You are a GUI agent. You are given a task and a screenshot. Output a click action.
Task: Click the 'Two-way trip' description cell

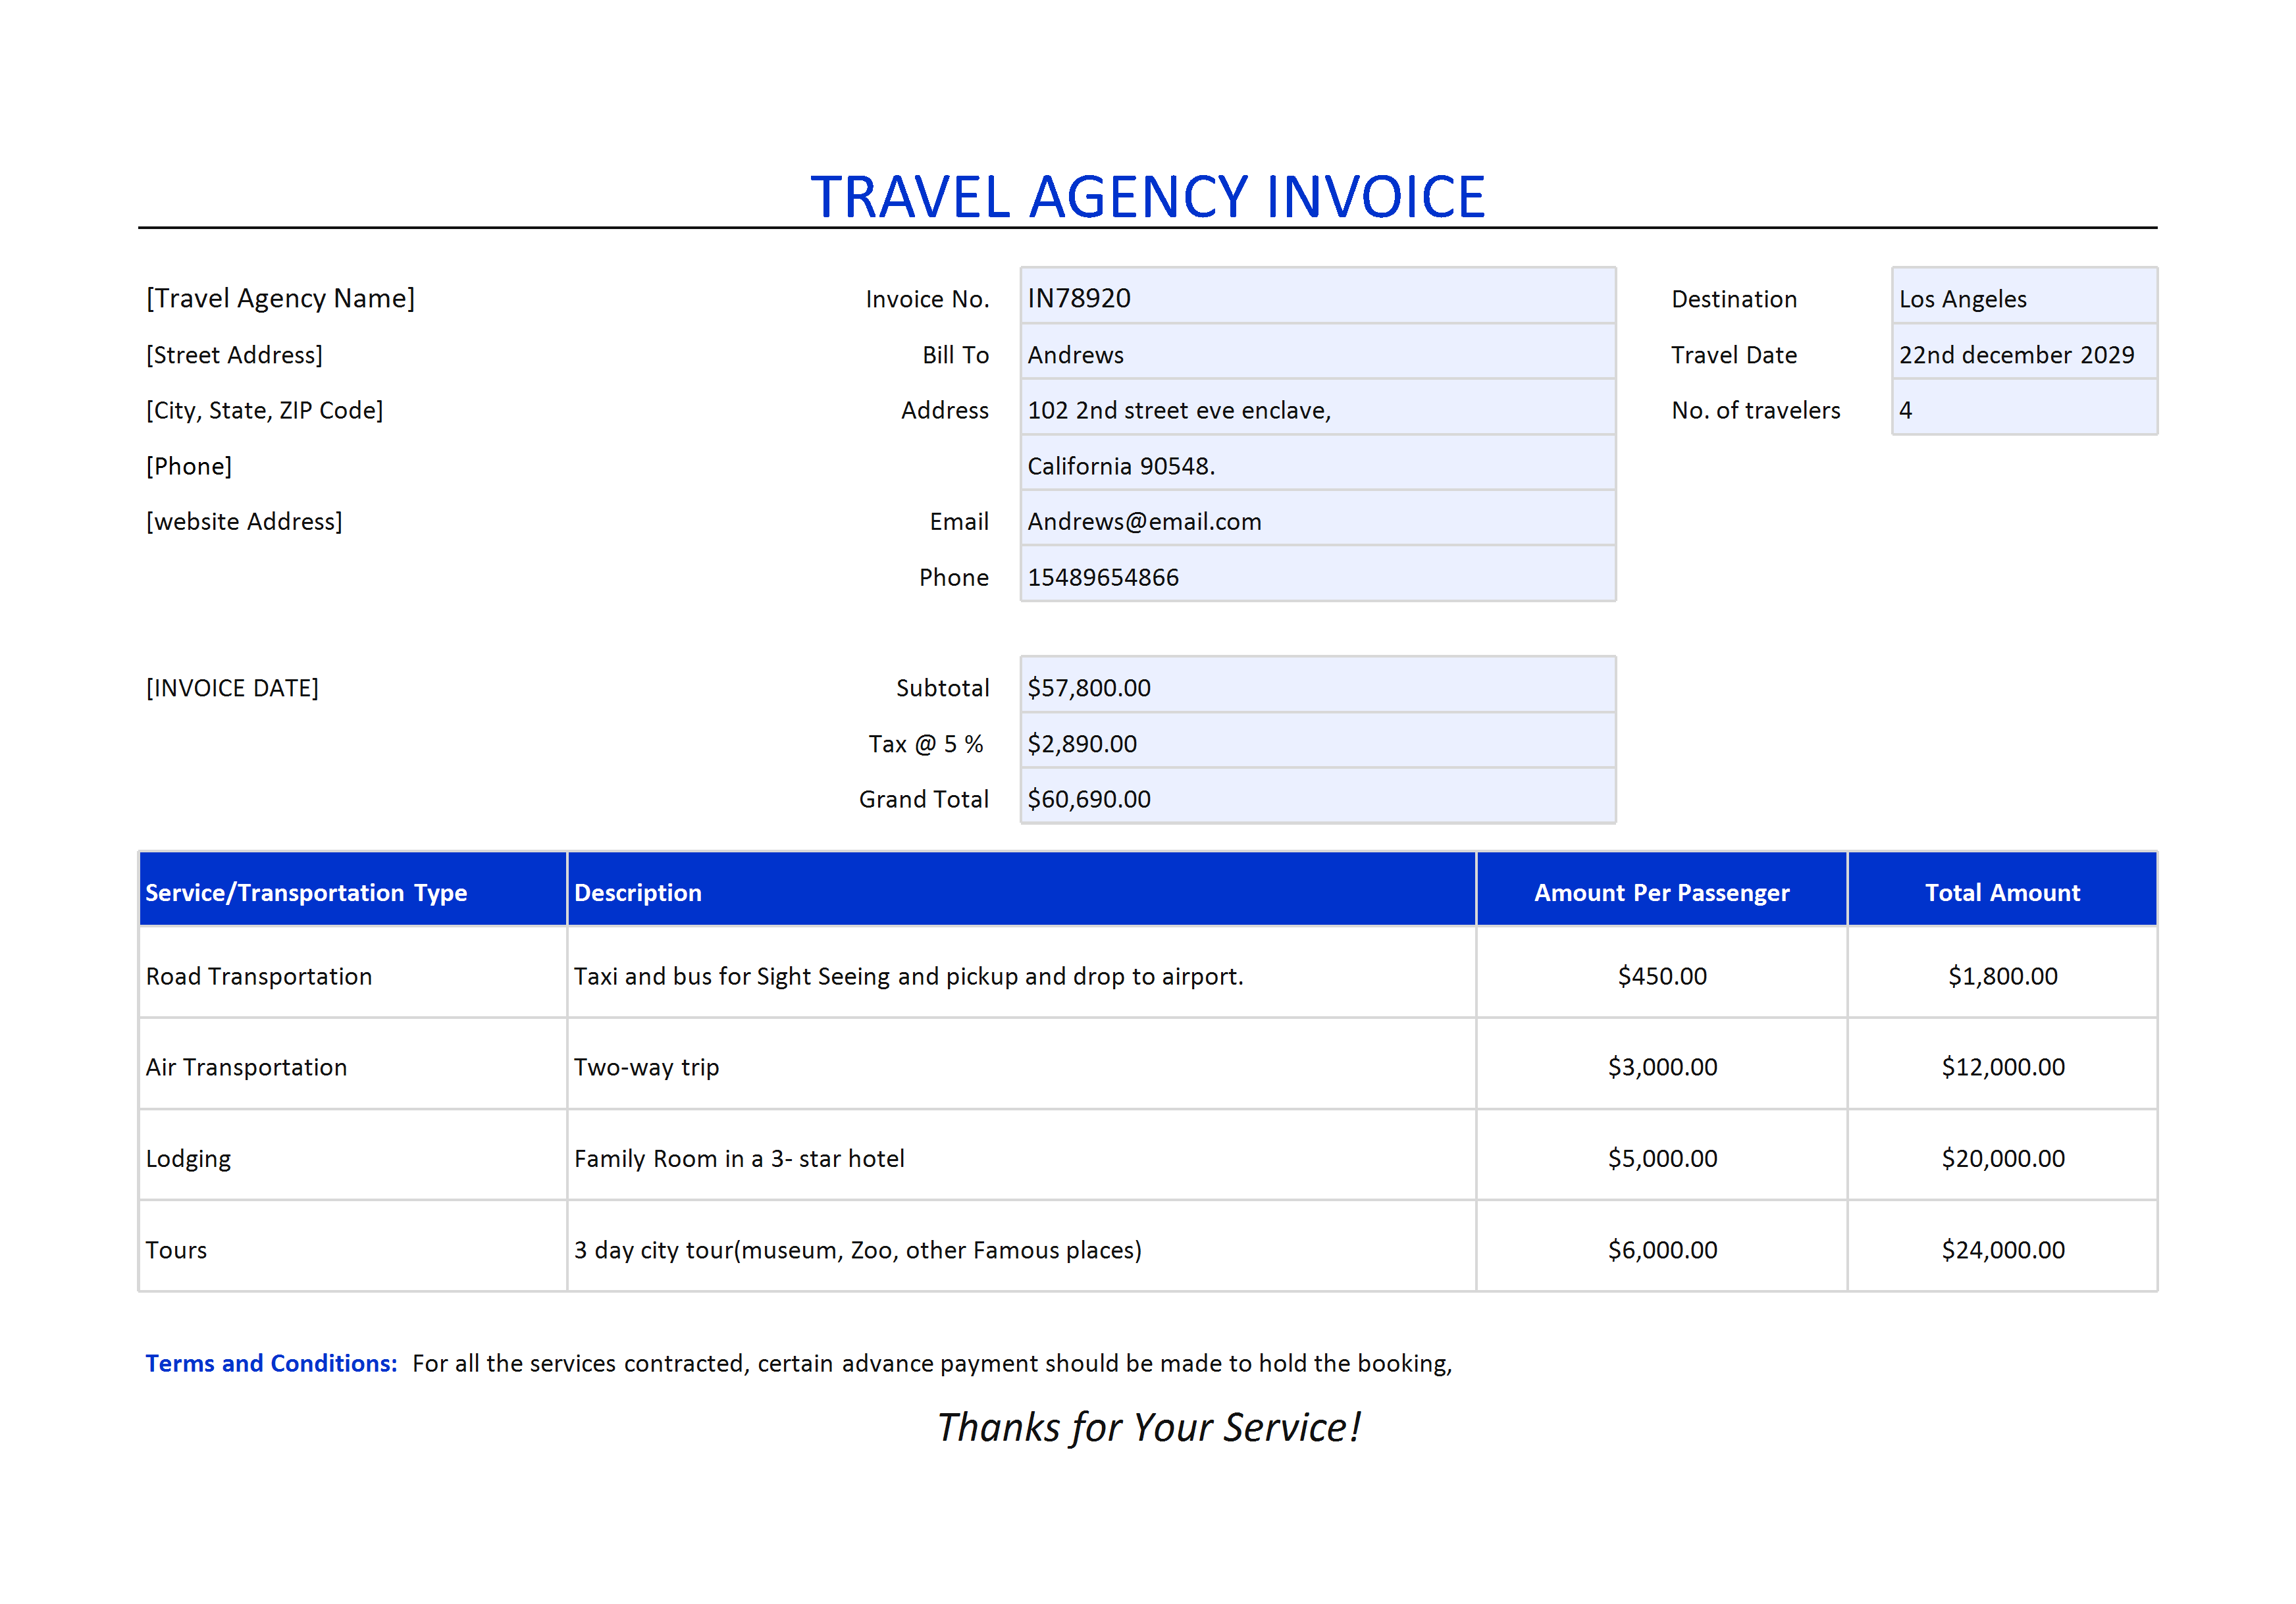[x=1021, y=1064]
